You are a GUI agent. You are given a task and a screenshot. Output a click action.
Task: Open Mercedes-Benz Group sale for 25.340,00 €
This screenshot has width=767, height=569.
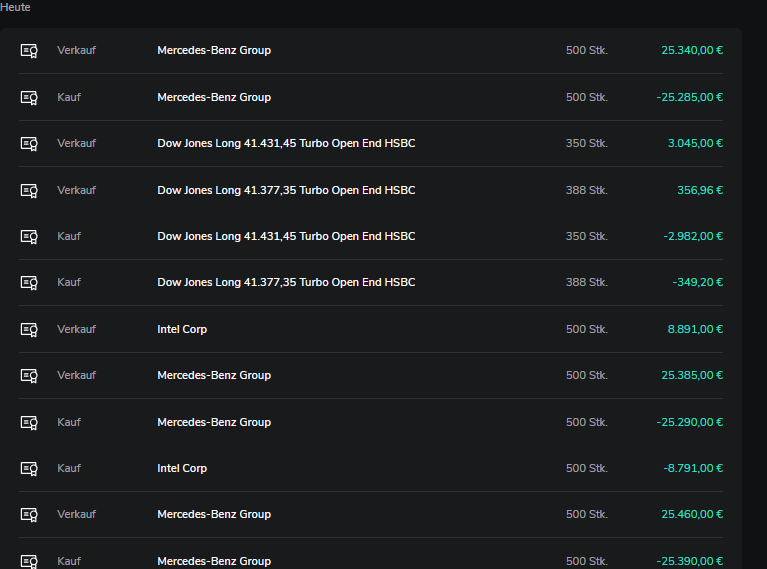371,50
